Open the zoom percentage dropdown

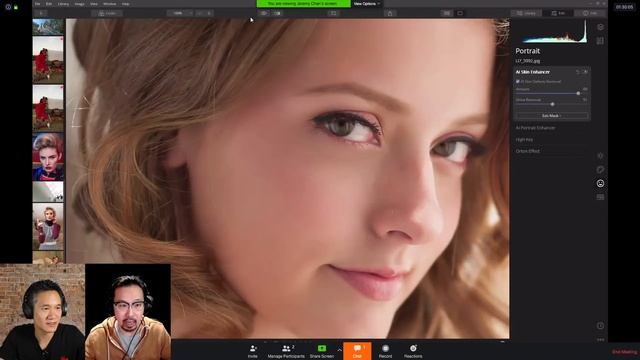pos(180,13)
